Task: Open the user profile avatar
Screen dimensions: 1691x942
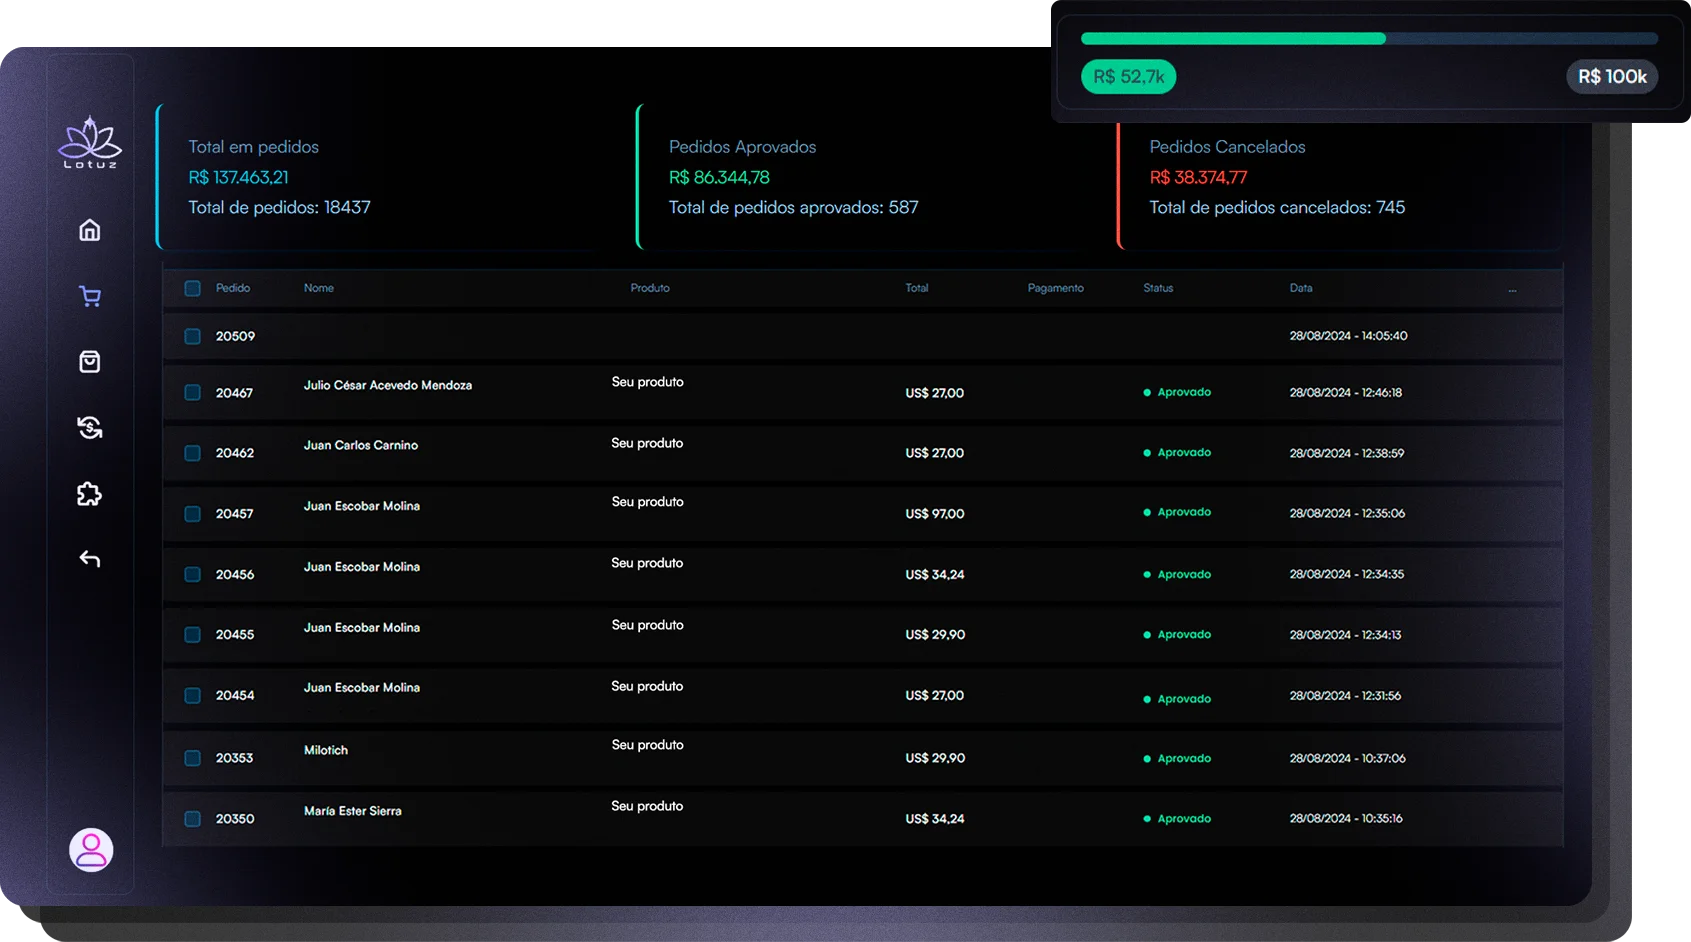Action: (x=91, y=850)
